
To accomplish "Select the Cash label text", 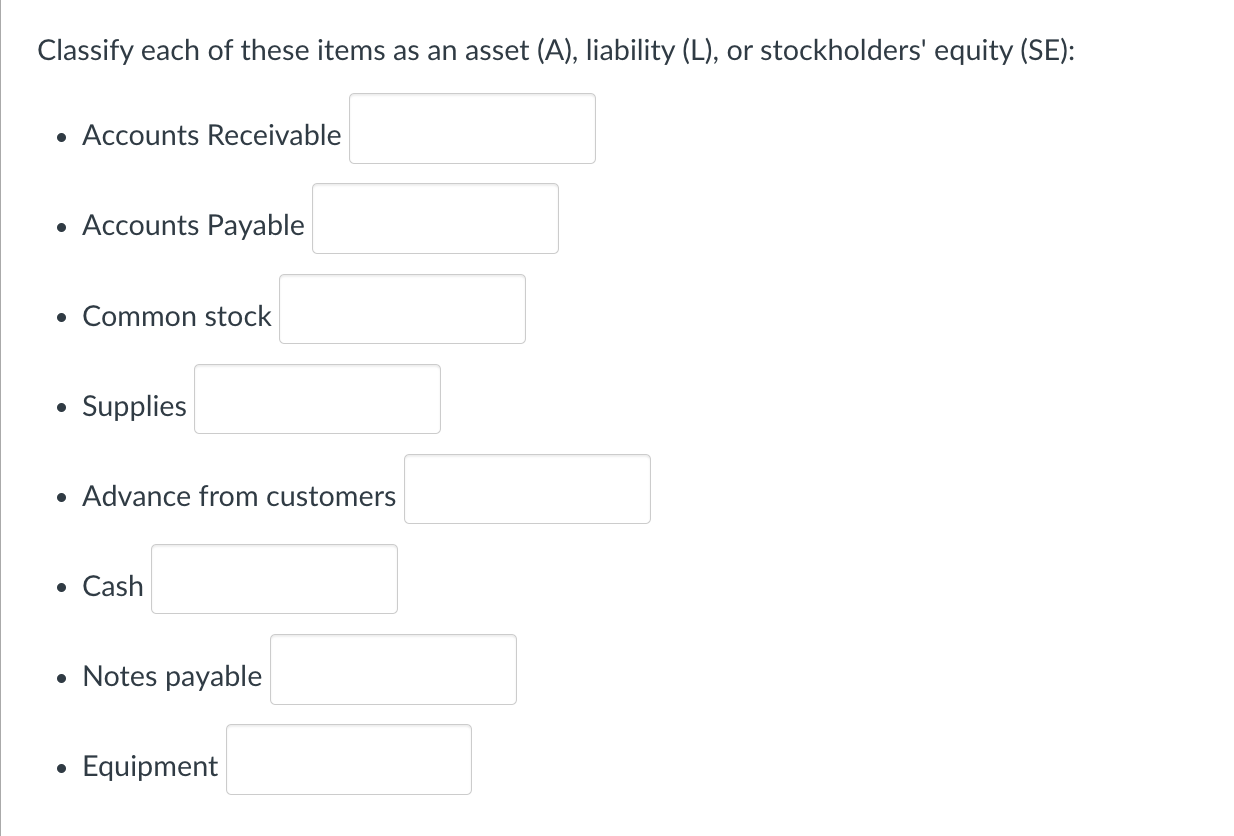I will click(113, 586).
